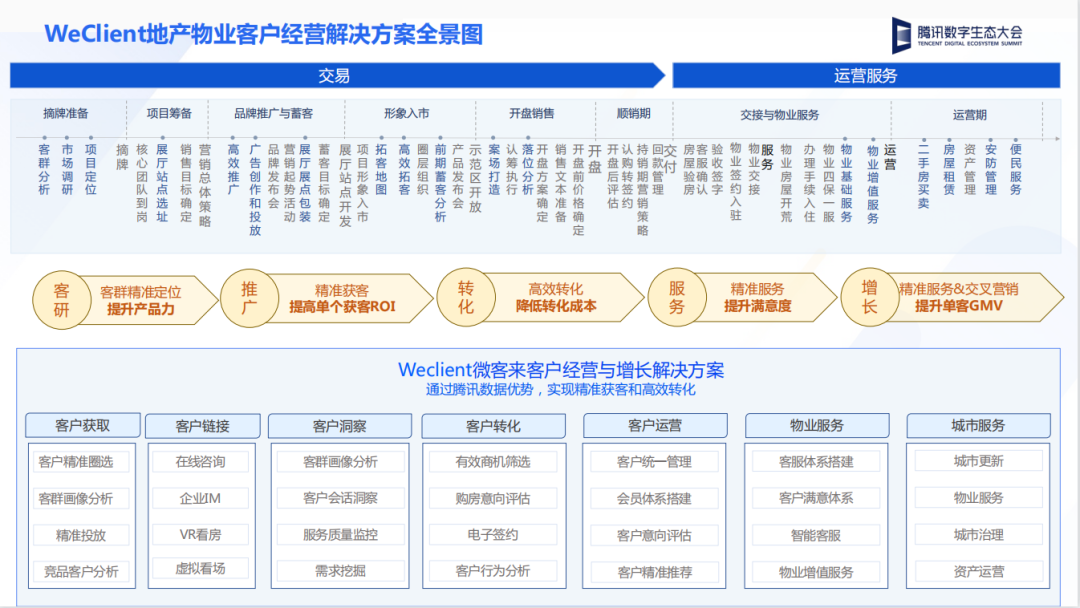The height and width of the screenshot is (608, 1080).
Task: Select the 项目筹备 phase label
Action: 169,114
